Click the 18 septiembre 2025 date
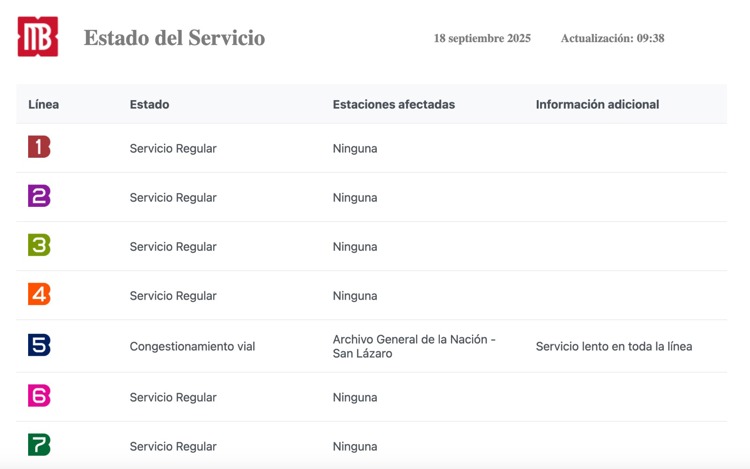Image resolution: width=750 pixels, height=469 pixels. 482,39
